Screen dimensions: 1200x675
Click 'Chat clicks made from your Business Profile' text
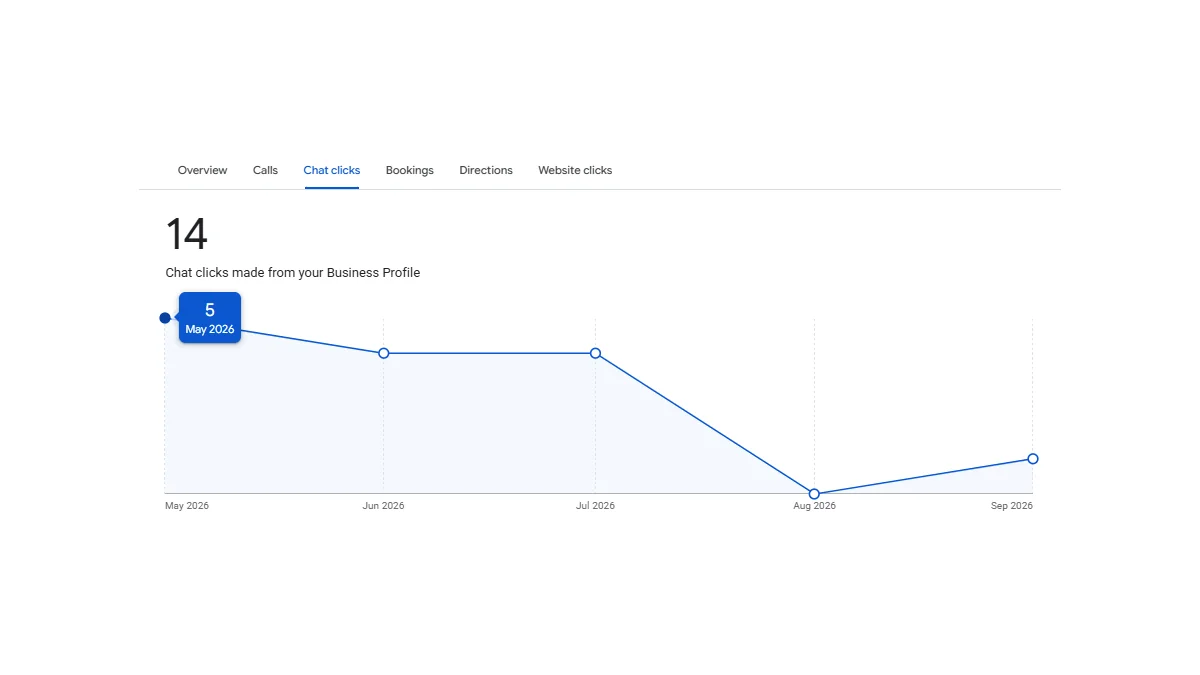[293, 272]
